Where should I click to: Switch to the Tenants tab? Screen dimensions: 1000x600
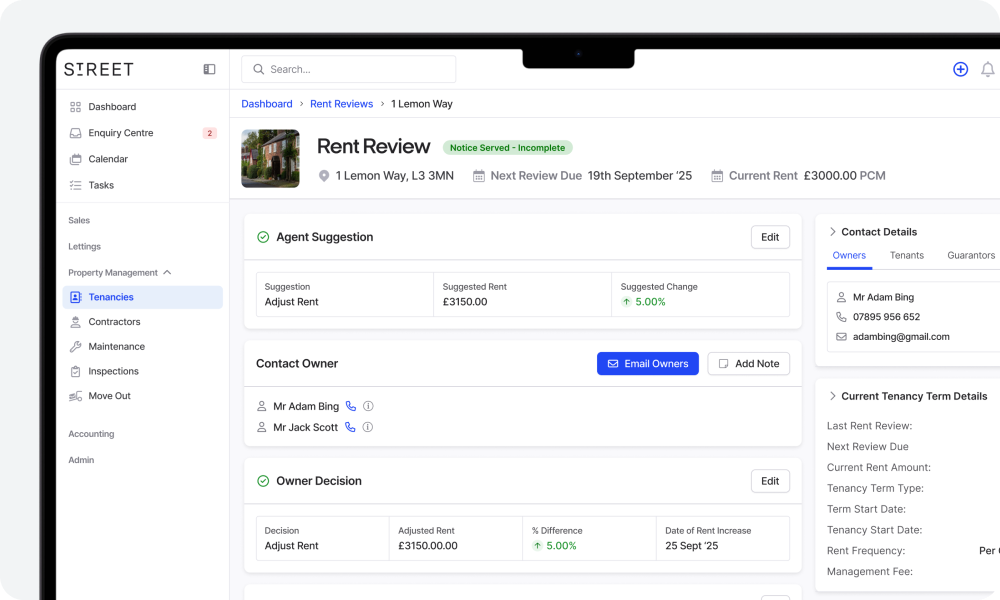tap(906, 255)
